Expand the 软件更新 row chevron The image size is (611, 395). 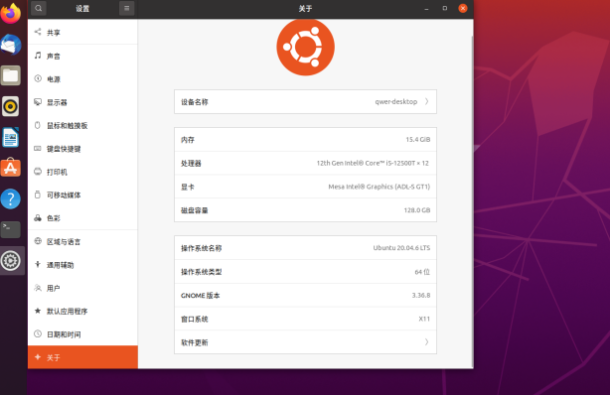427,342
